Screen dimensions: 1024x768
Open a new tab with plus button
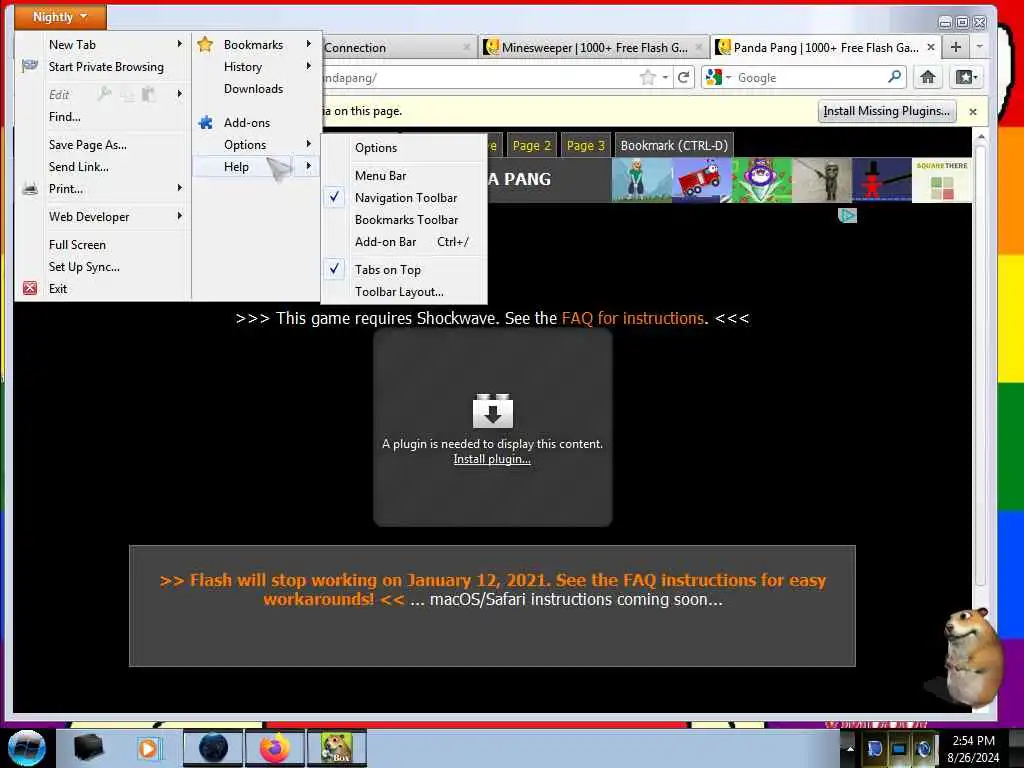tap(955, 47)
